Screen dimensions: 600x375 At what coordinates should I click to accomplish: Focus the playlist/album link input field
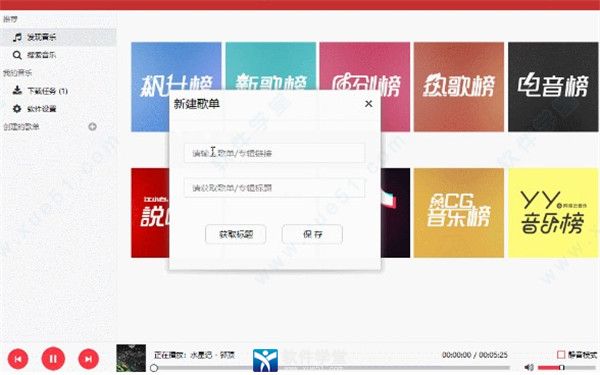tap(274, 153)
